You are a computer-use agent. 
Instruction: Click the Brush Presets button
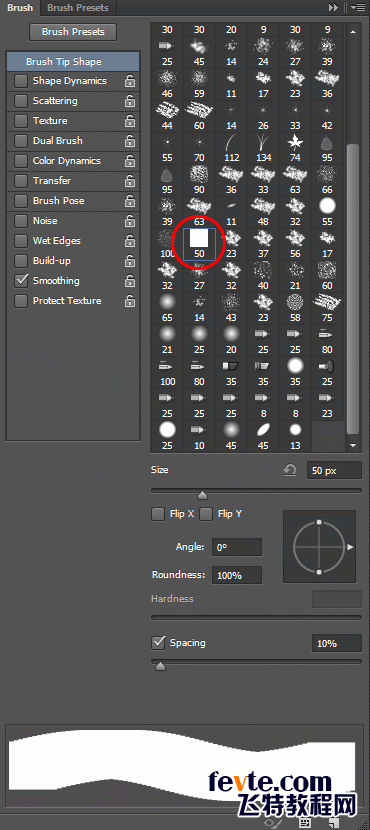[73, 32]
